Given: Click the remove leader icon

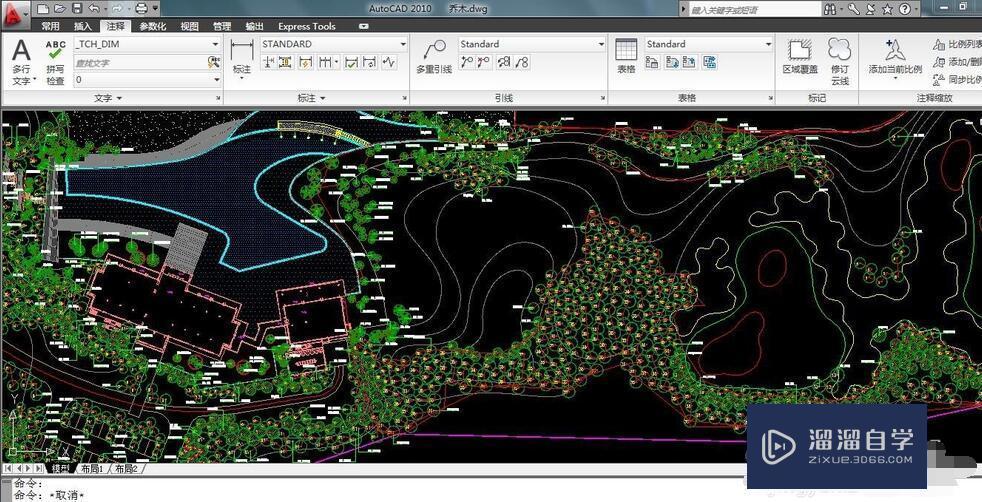Looking at the screenshot, I should pos(483,62).
